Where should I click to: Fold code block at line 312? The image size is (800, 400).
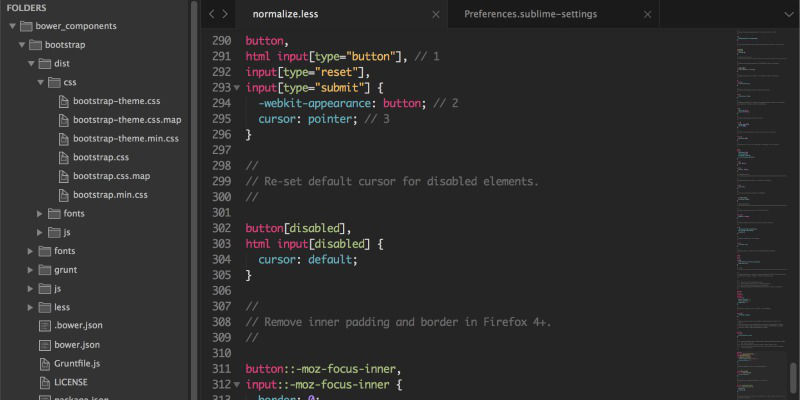click(237, 385)
